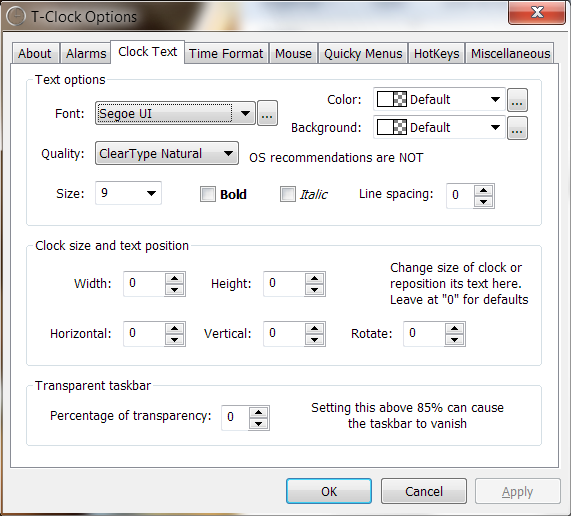Click the Color dropdown's swatch preview

391,99
